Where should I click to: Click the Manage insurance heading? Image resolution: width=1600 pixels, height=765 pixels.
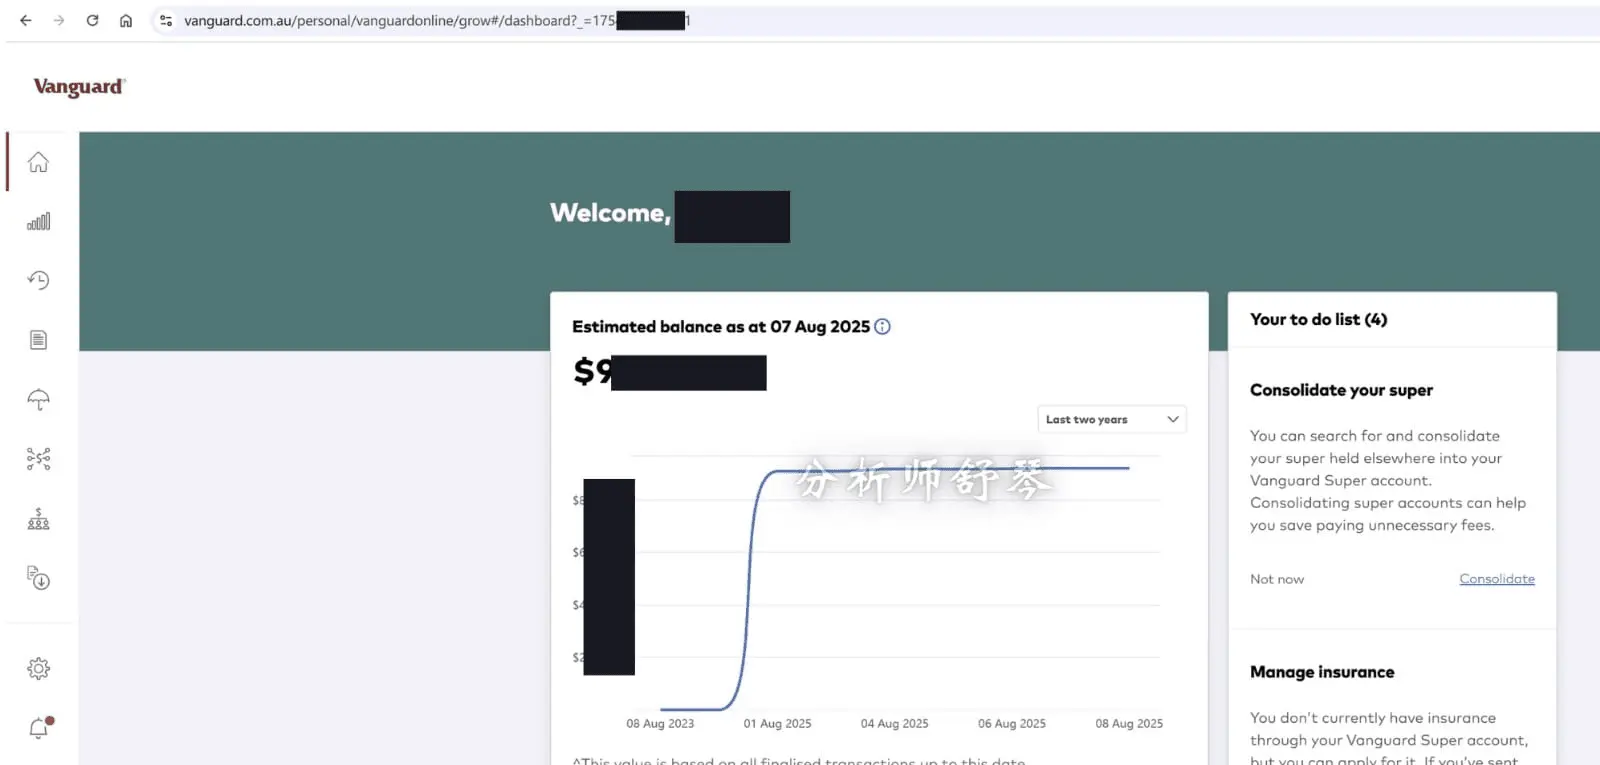pos(1322,672)
